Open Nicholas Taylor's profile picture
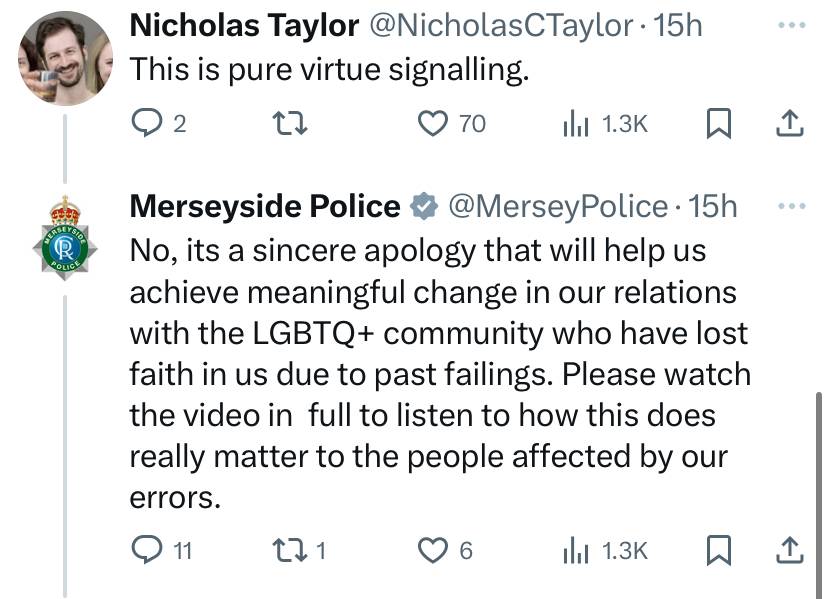Screen dimensions: 828x599 pyautogui.click(x=65, y=58)
